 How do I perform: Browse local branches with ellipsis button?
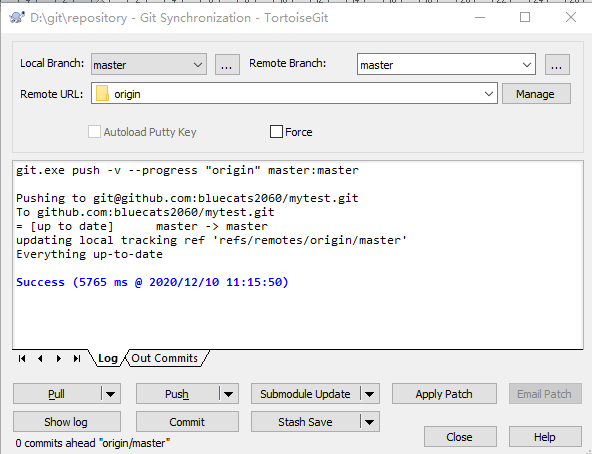(x=227, y=65)
